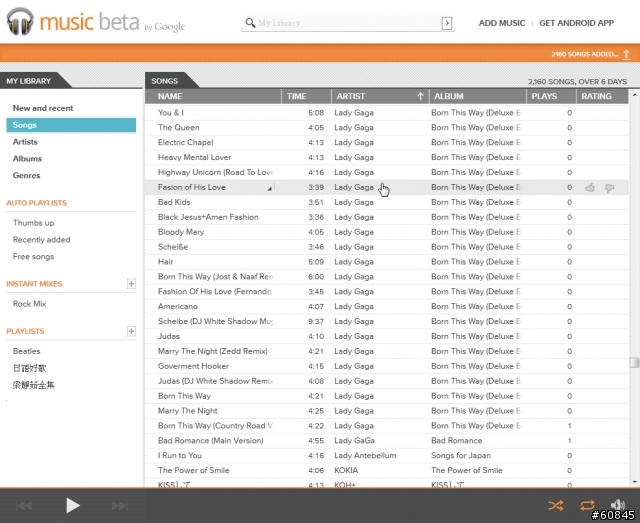This screenshot has height=523, width=640.
Task: Open the third playlist 梁靜茹全集
Action: click(x=33, y=385)
